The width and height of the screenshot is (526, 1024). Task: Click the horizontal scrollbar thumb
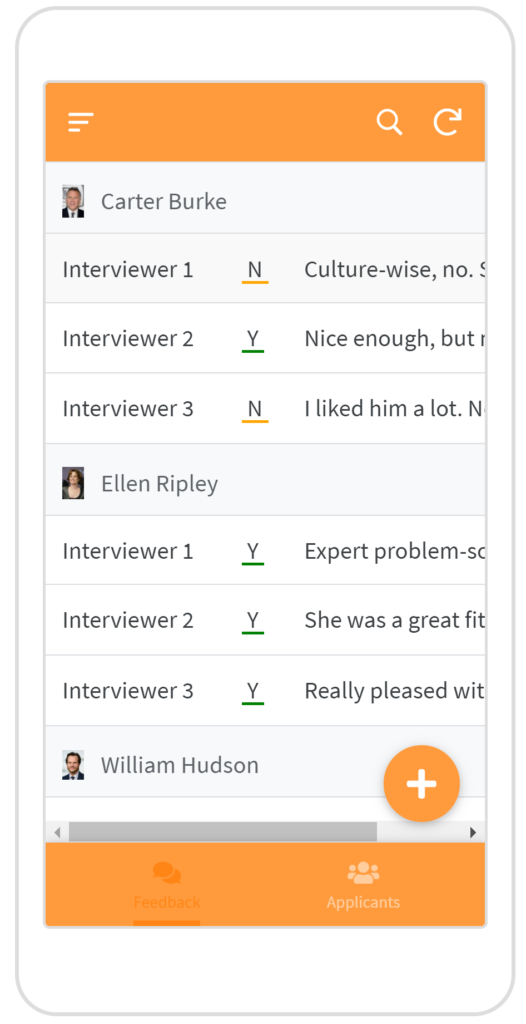pyautogui.click(x=223, y=832)
